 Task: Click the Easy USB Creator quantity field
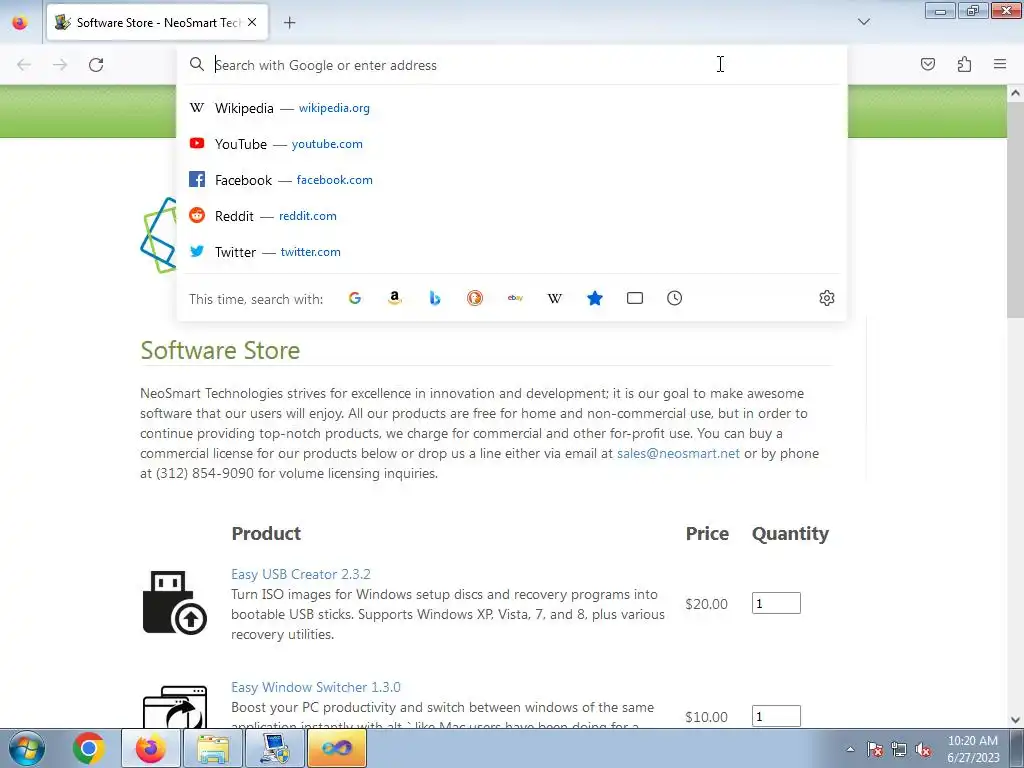pyautogui.click(x=776, y=603)
